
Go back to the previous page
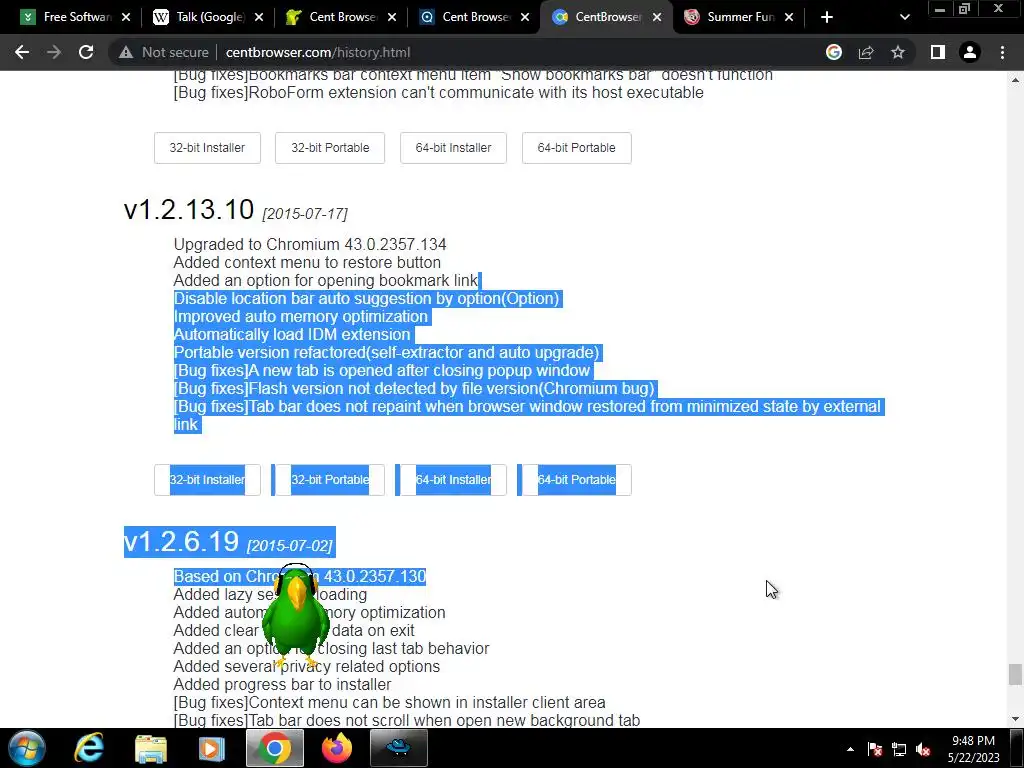point(22,52)
